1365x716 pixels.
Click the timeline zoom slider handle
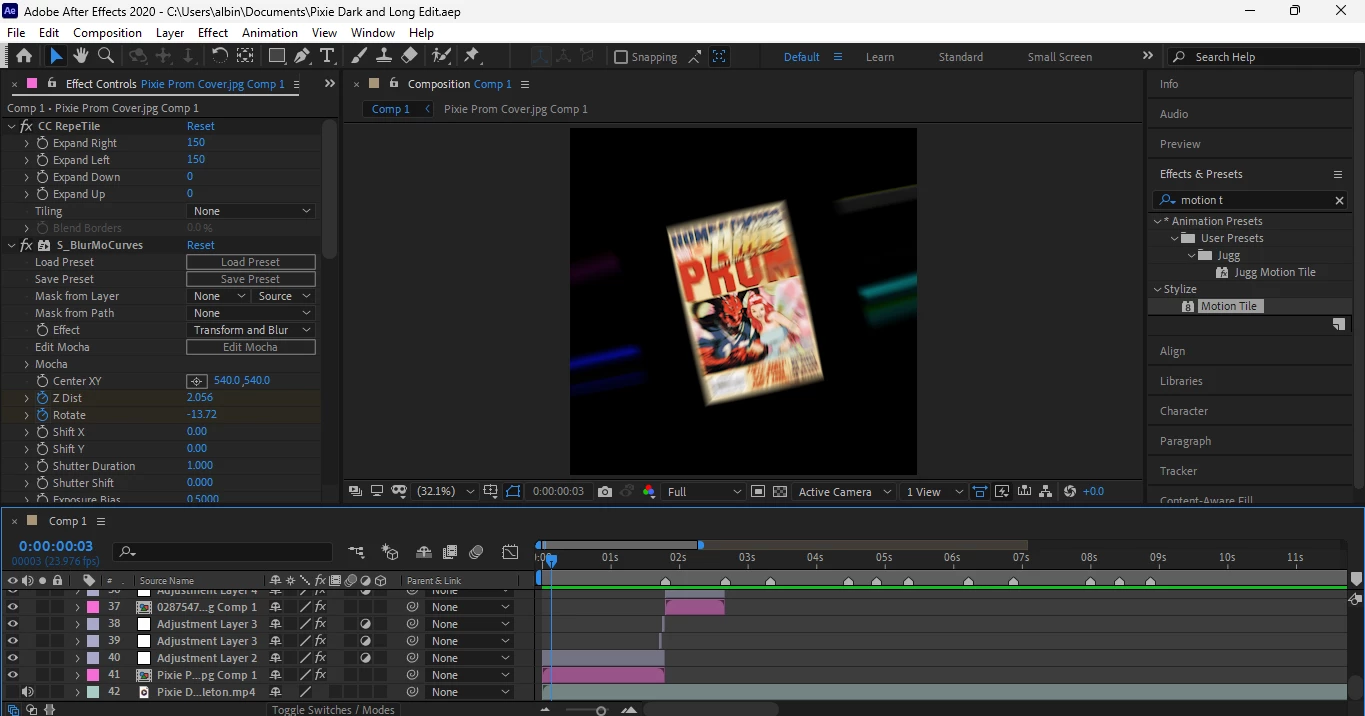[601, 710]
